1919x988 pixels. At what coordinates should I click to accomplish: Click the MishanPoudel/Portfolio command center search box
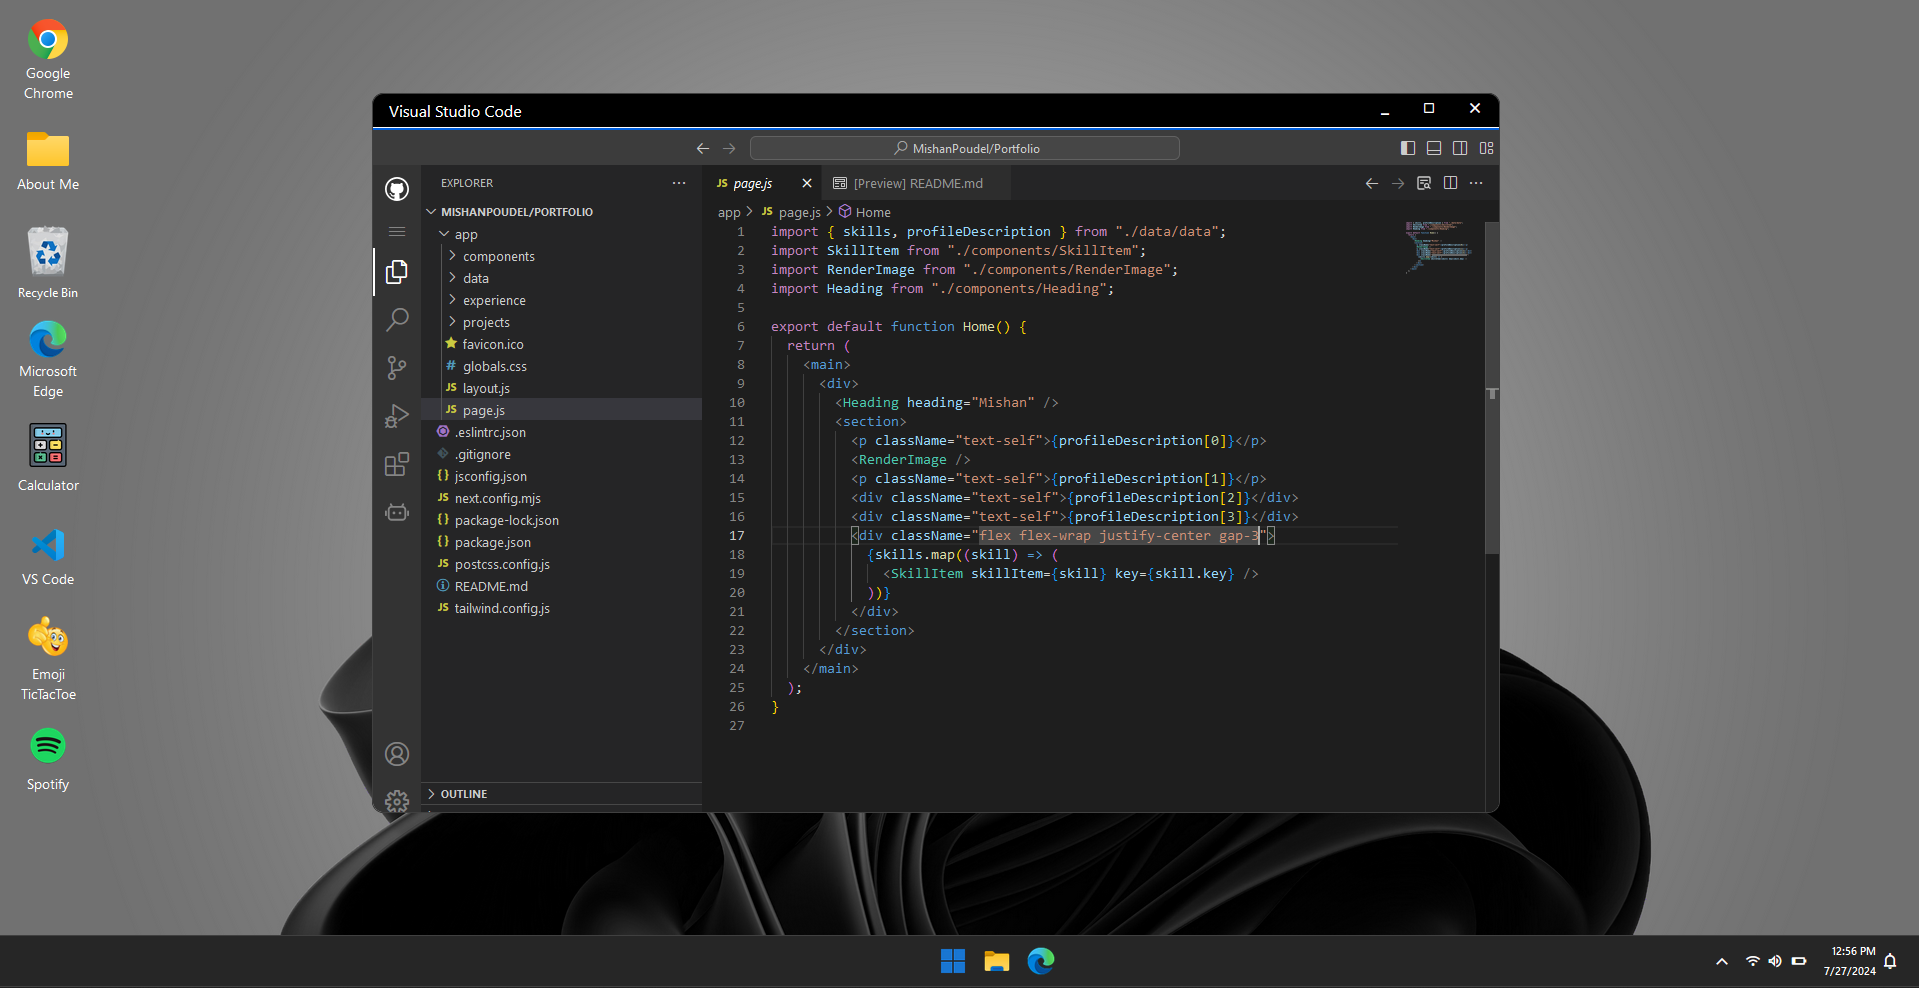pyautogui.click(x=965, y=148)
